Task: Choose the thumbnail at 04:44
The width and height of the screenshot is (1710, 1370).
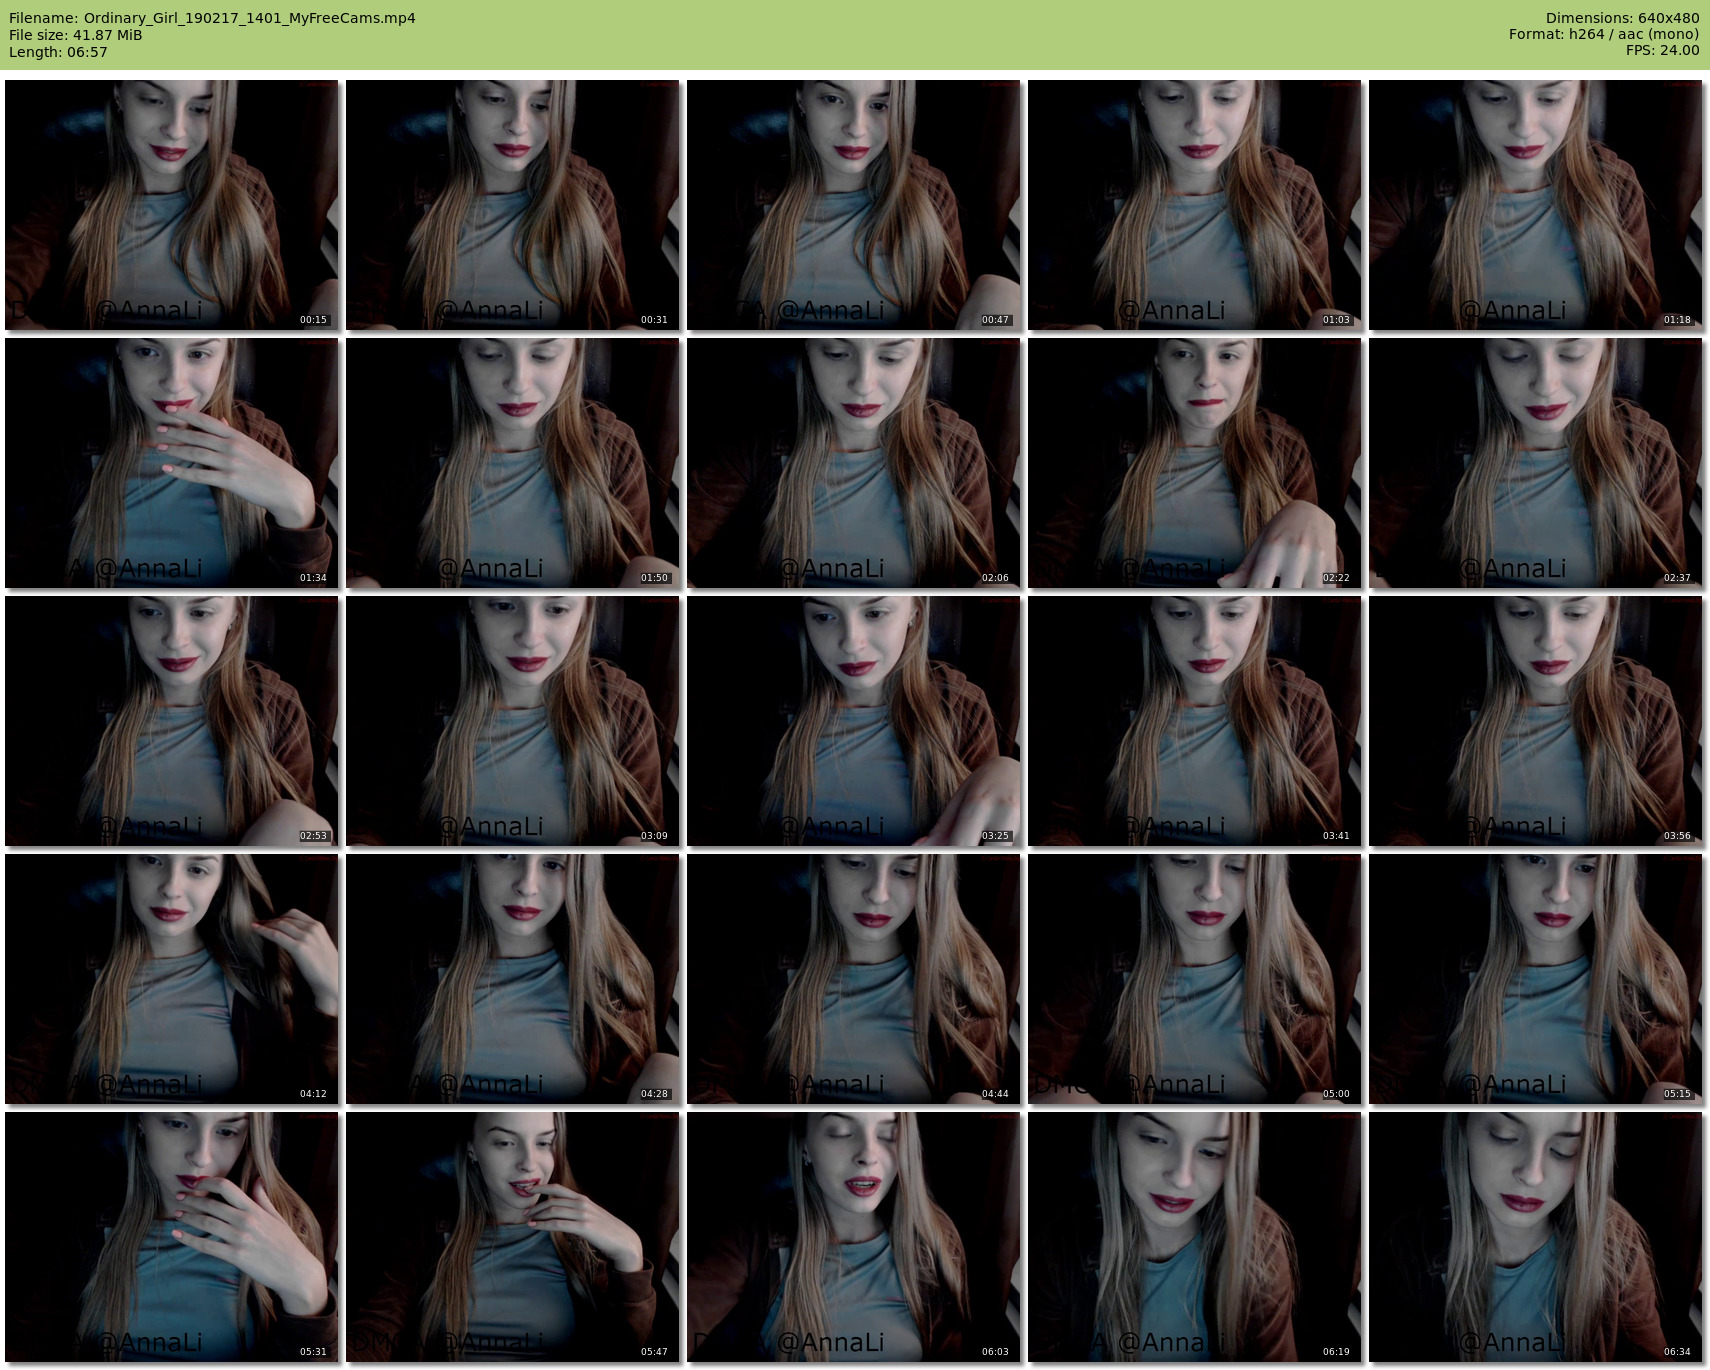Action: click(x=853, y=979)
